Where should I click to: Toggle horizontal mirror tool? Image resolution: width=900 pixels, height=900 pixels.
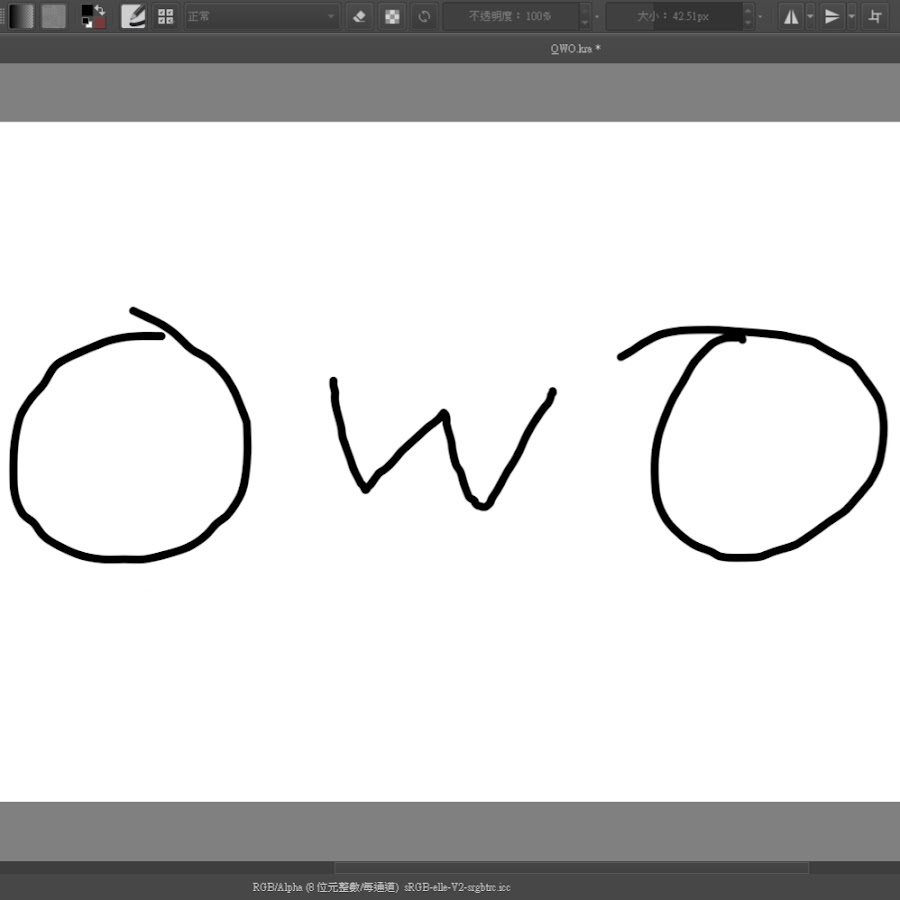[x=791, y=16]
